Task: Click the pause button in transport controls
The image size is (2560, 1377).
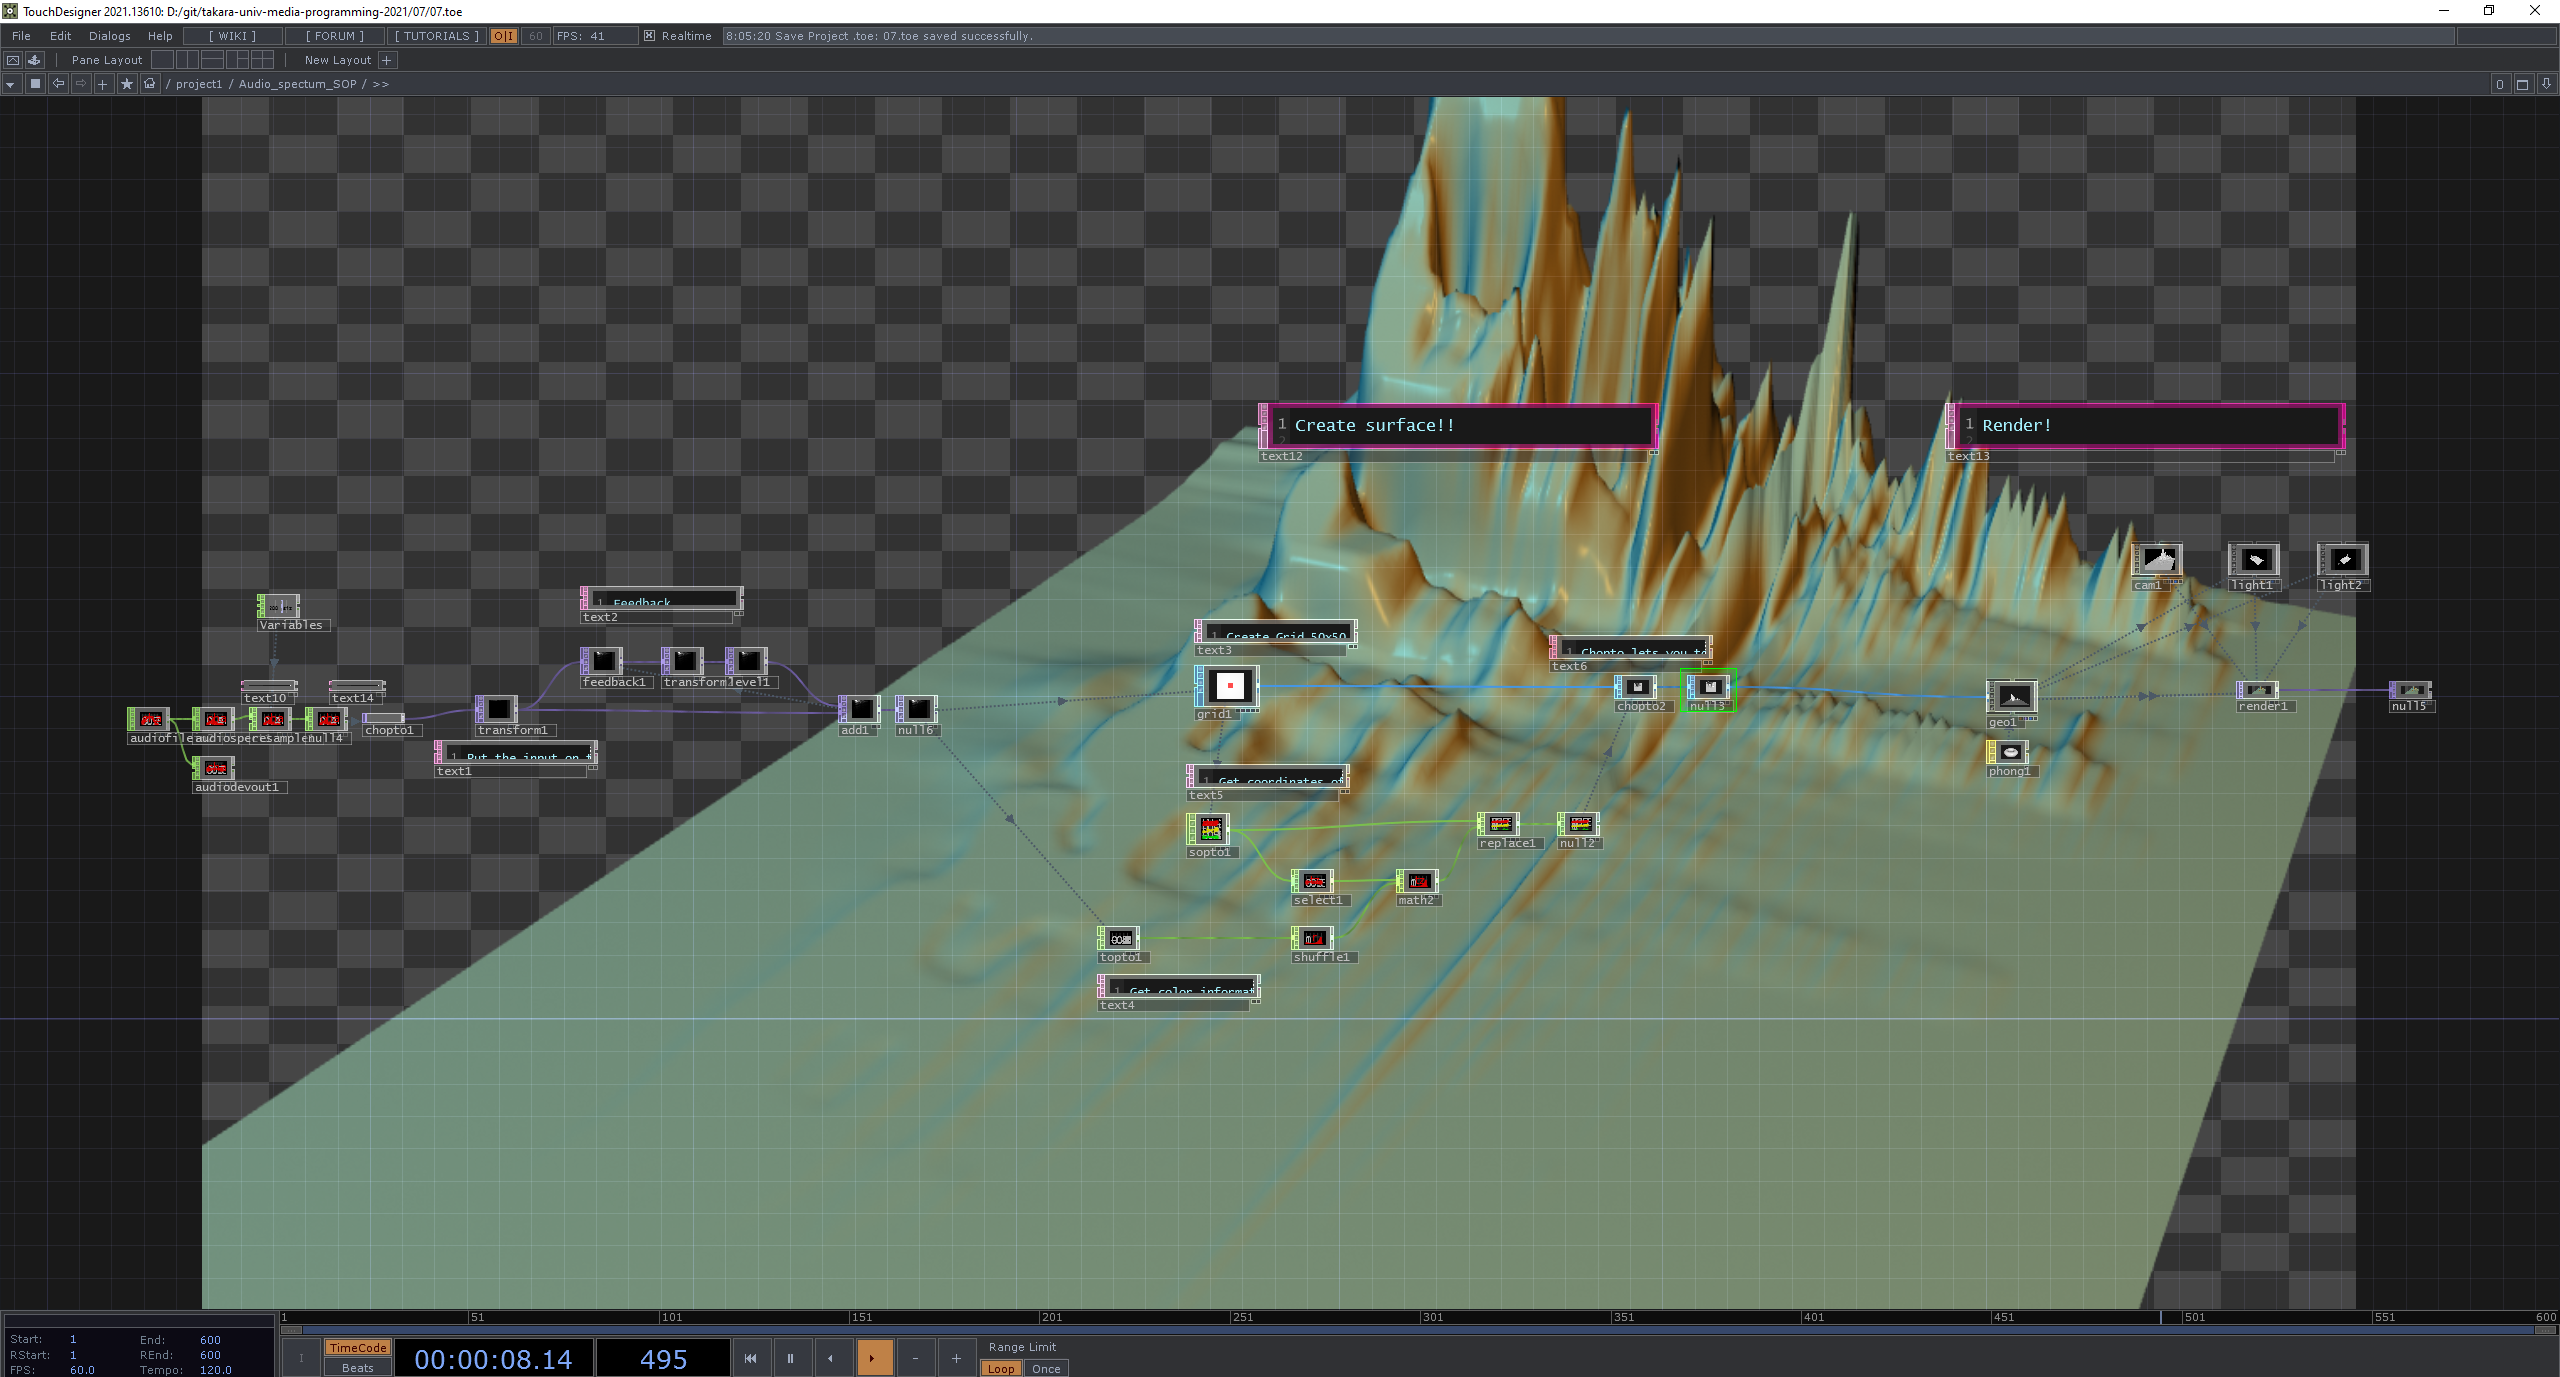Action: [790, 1358]
